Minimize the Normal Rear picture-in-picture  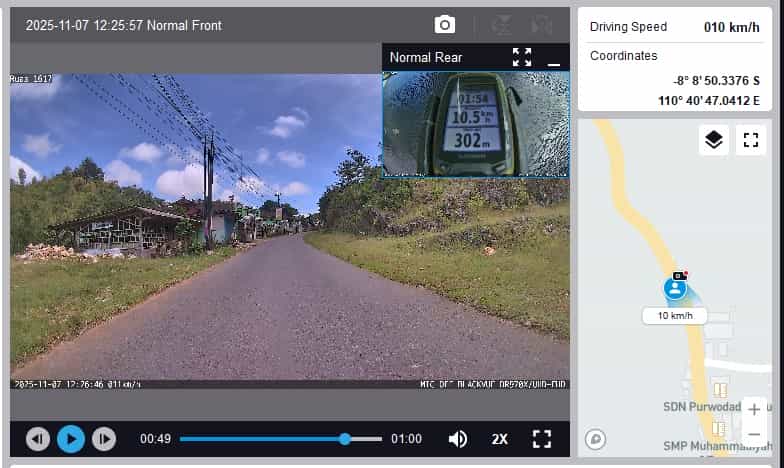click(554, 64)
